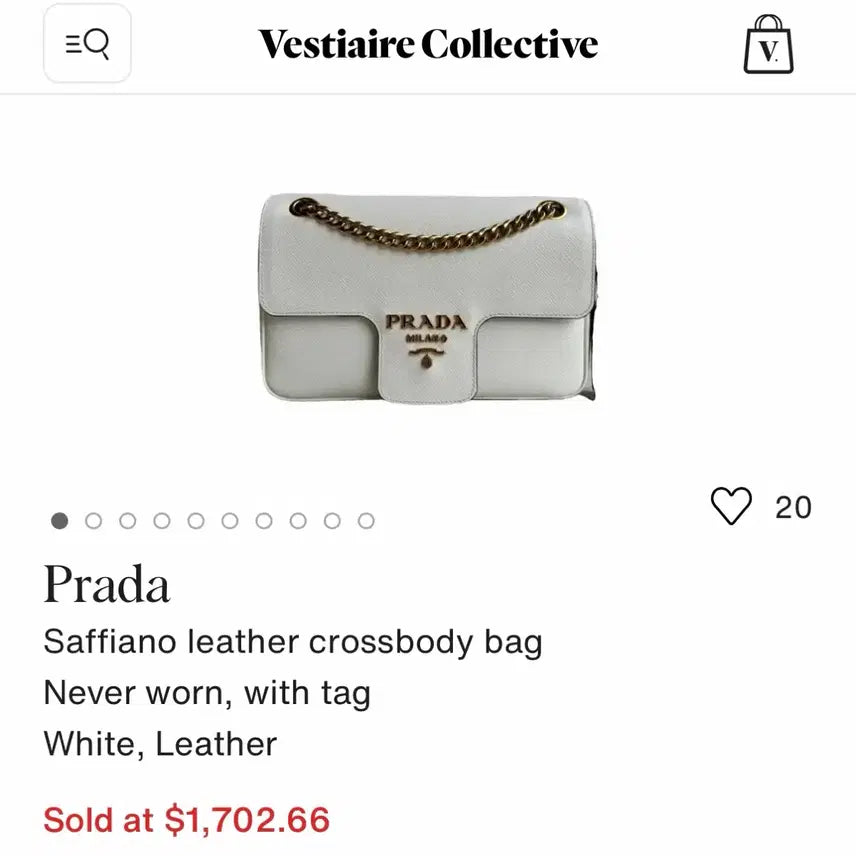The image size is (856, 856).
Task: Click the like count of 20
Action: pos(793,507)
